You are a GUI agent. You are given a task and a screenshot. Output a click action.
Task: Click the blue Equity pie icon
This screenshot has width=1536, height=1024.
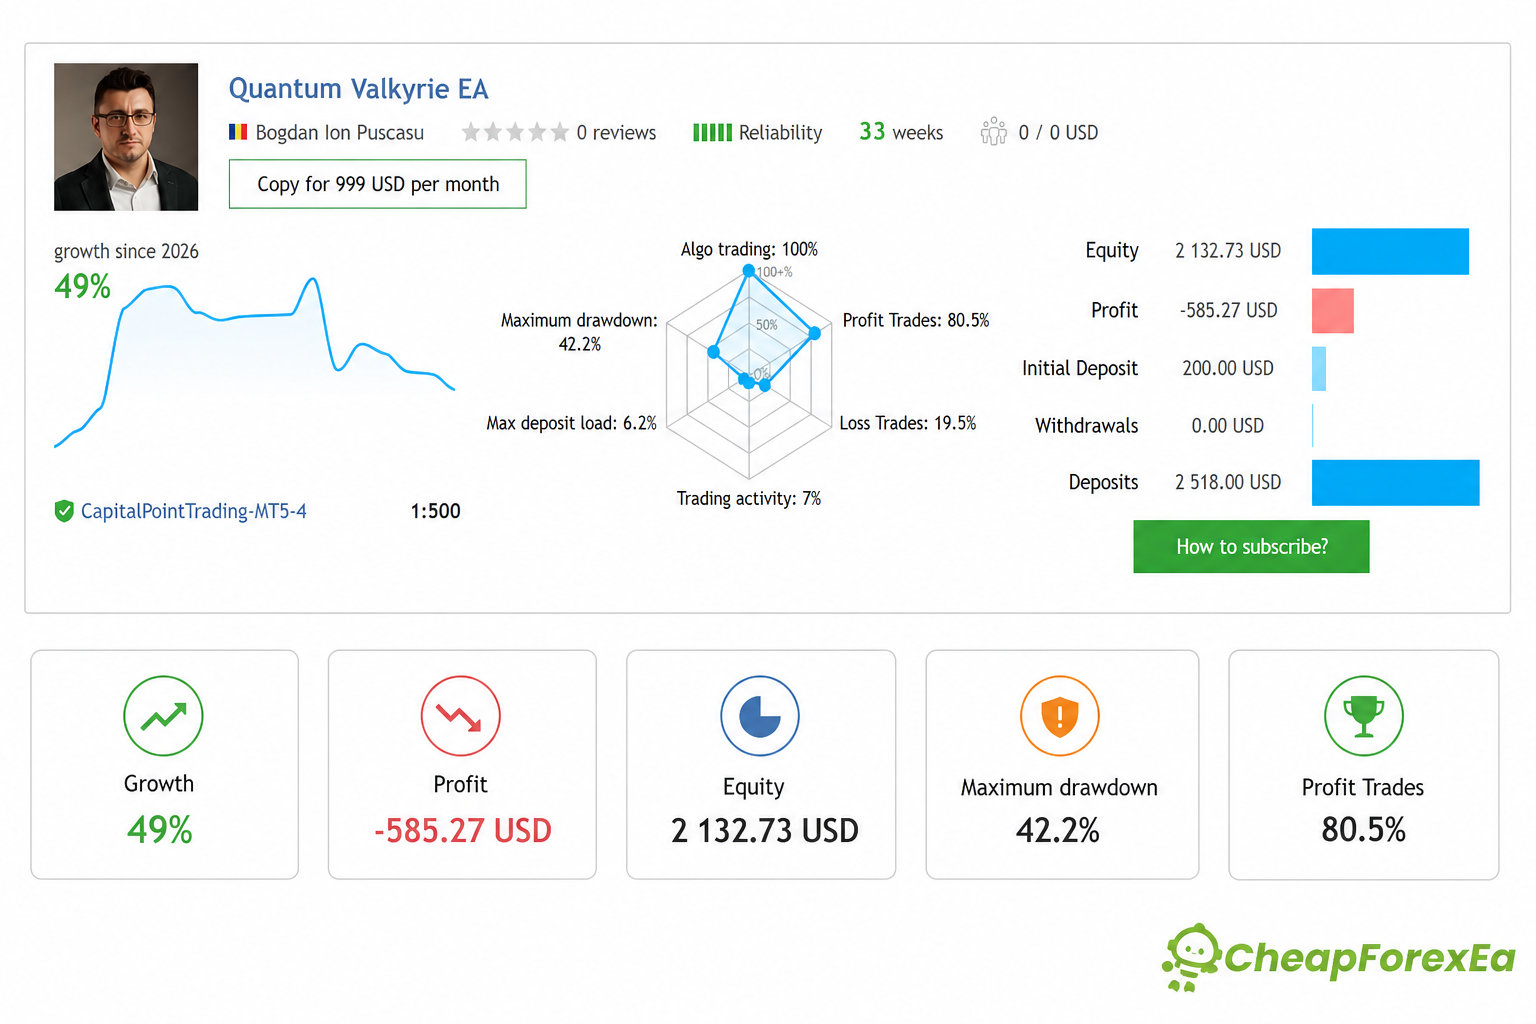(760, 716)
